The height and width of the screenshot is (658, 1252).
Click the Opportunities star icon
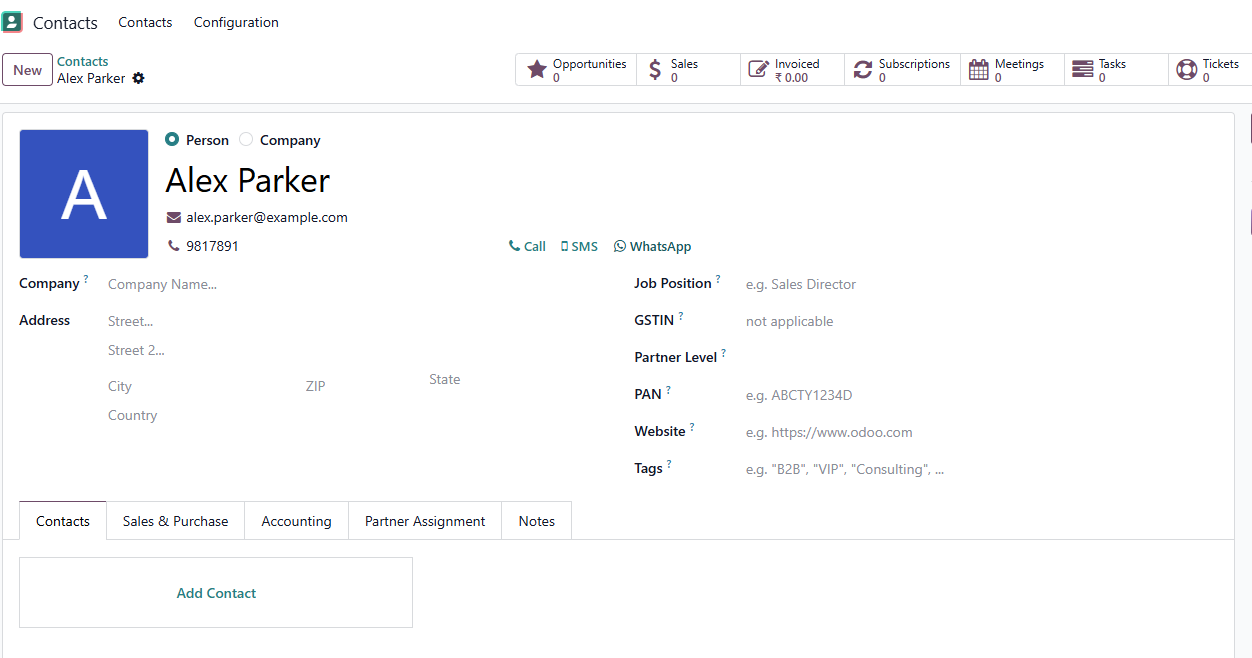[537, 69]
